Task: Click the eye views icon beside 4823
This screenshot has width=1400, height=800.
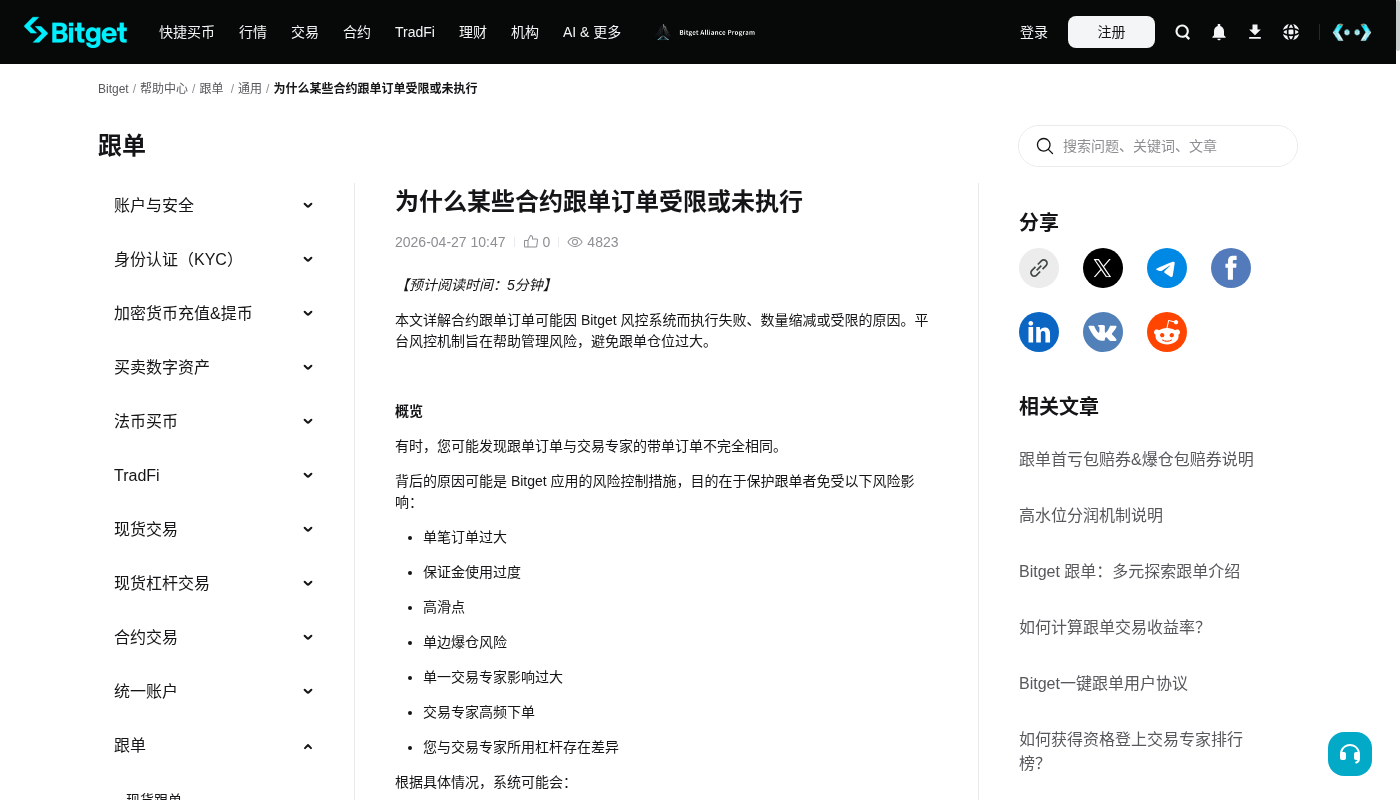Action: coord(575,242)
